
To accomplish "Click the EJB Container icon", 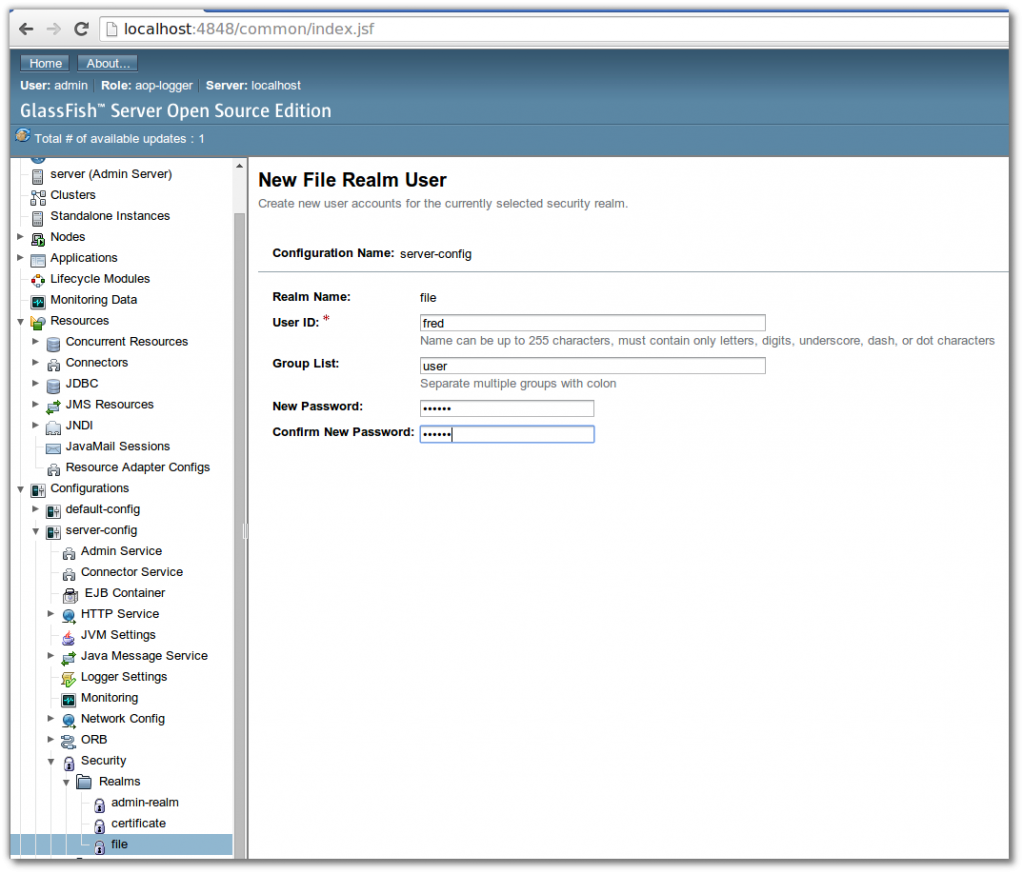I will (71, 593).
